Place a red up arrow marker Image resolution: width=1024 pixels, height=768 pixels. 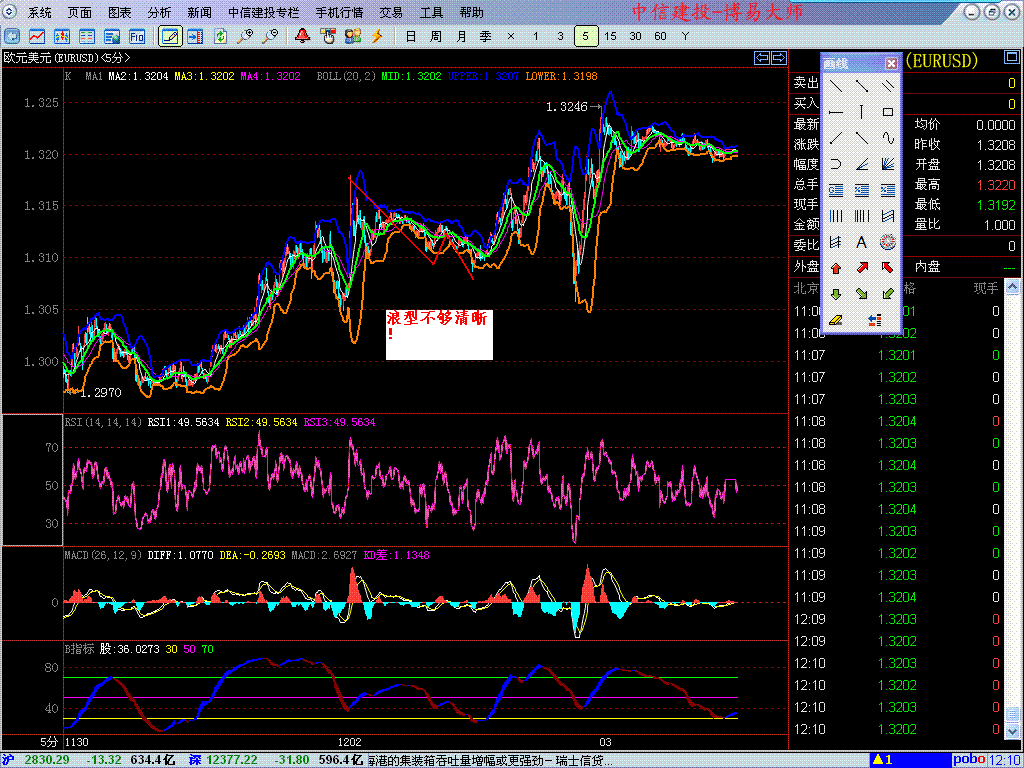coord(836,268)
